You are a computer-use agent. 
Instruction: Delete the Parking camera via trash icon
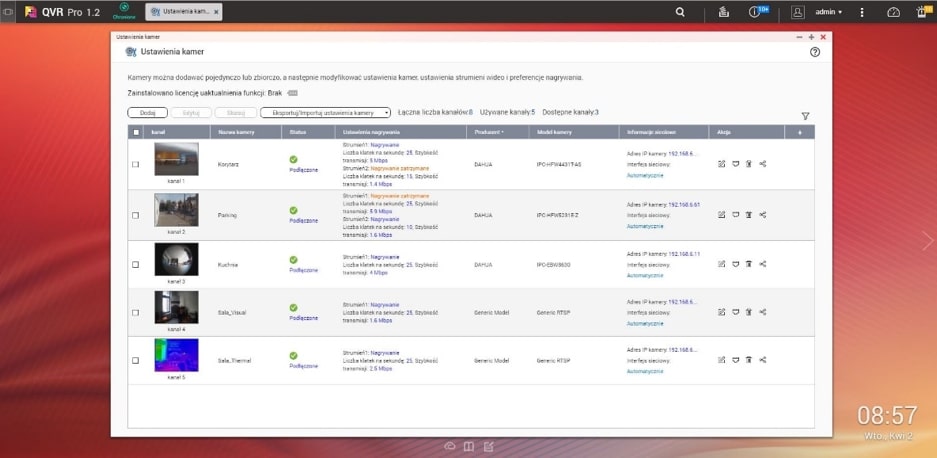coord(749,215)
